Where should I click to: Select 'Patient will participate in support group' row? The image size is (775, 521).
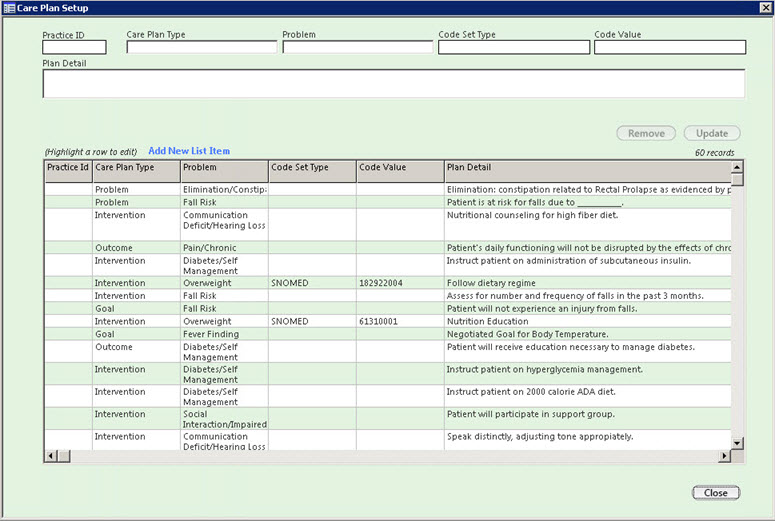coord(388,419)
